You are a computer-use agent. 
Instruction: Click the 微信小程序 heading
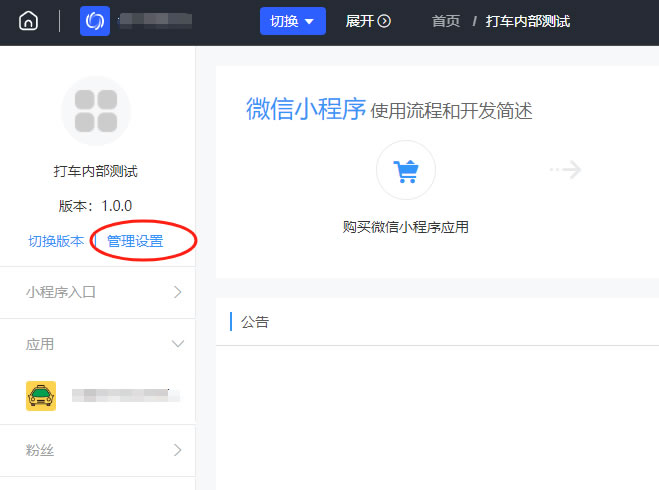click(x=306, y=109)
